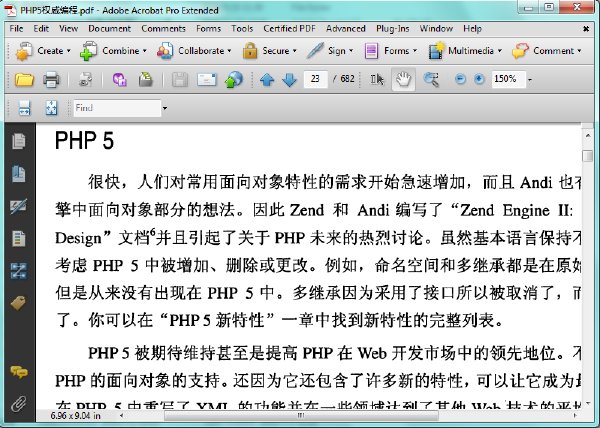Click the vertical scroll up arrow
600x428 pixels.
pos(587,135)
